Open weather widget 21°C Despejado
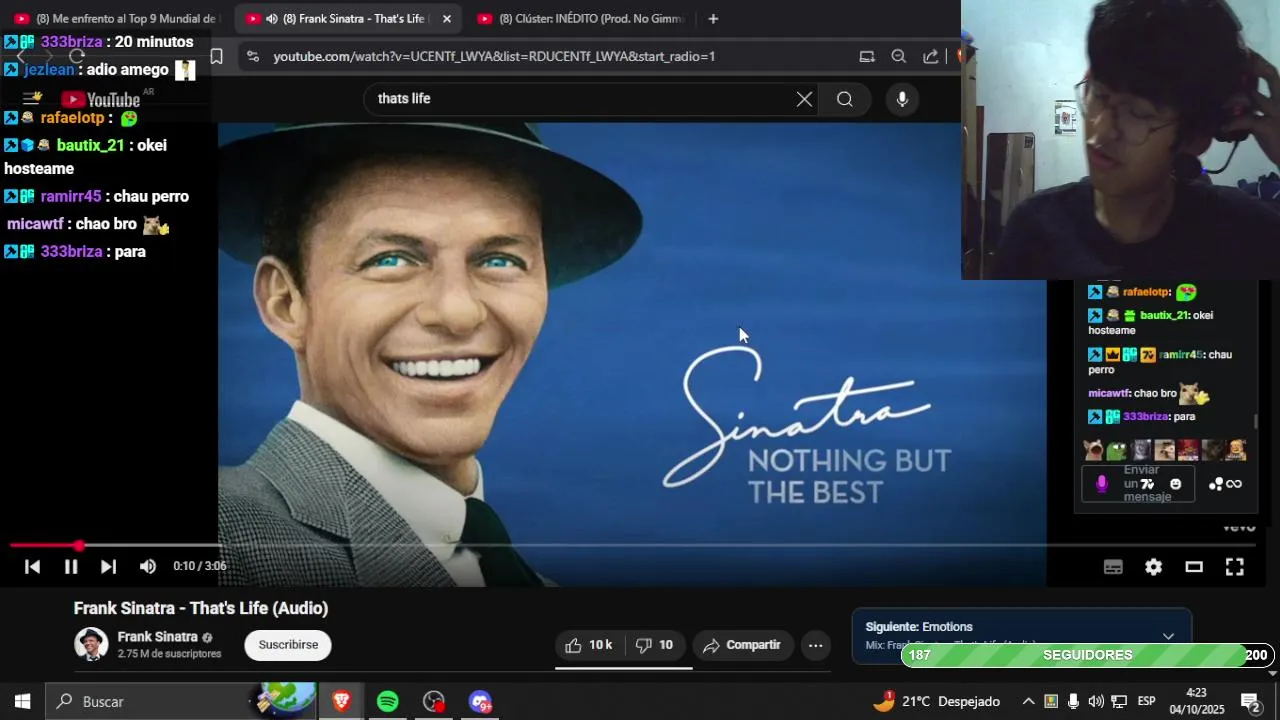Viewport: 1280px width, 720px height. click(936, 702)
